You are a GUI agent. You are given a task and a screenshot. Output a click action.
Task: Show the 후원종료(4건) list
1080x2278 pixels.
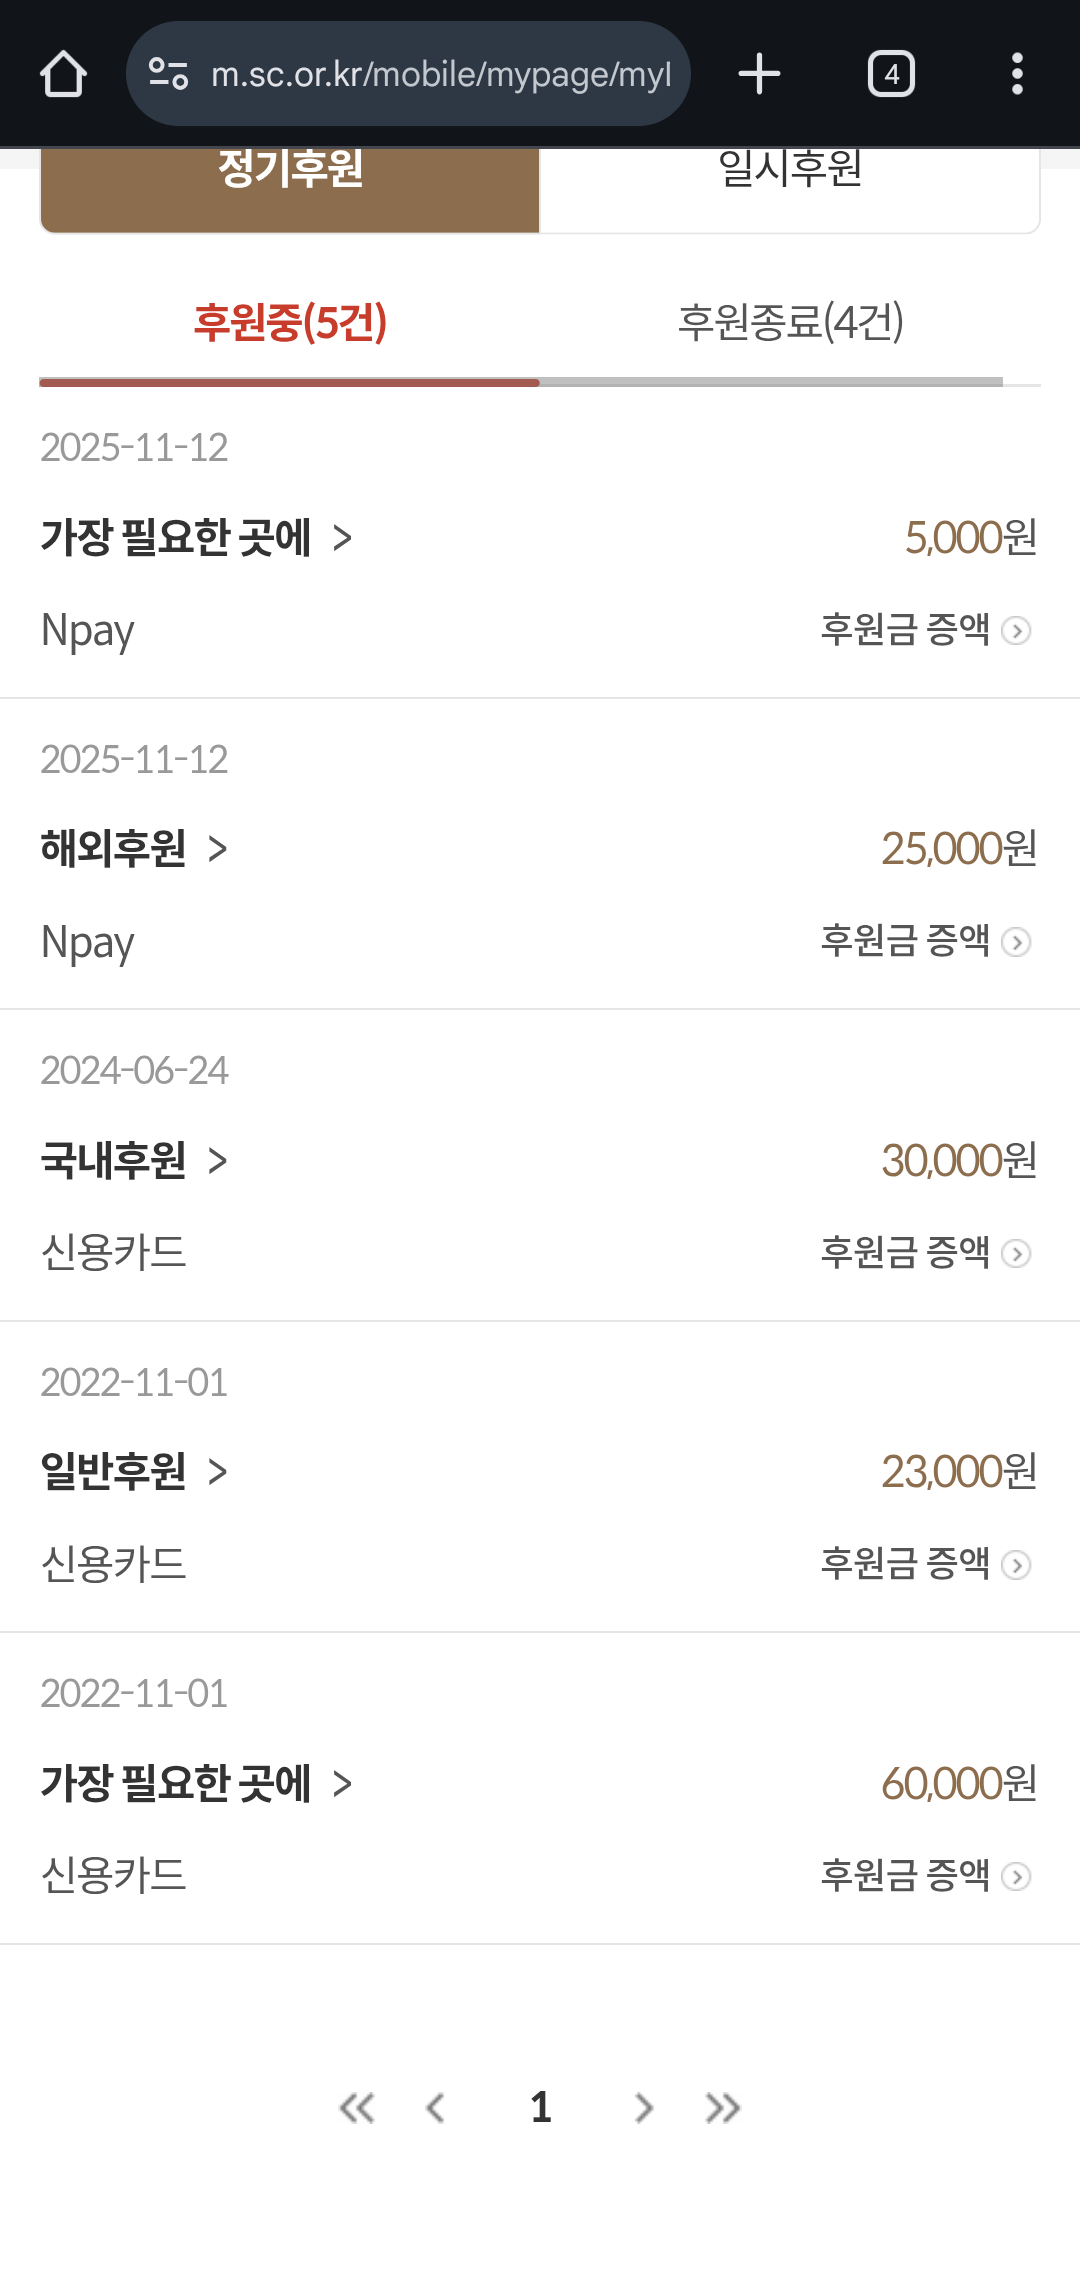[x=790, y=323]
